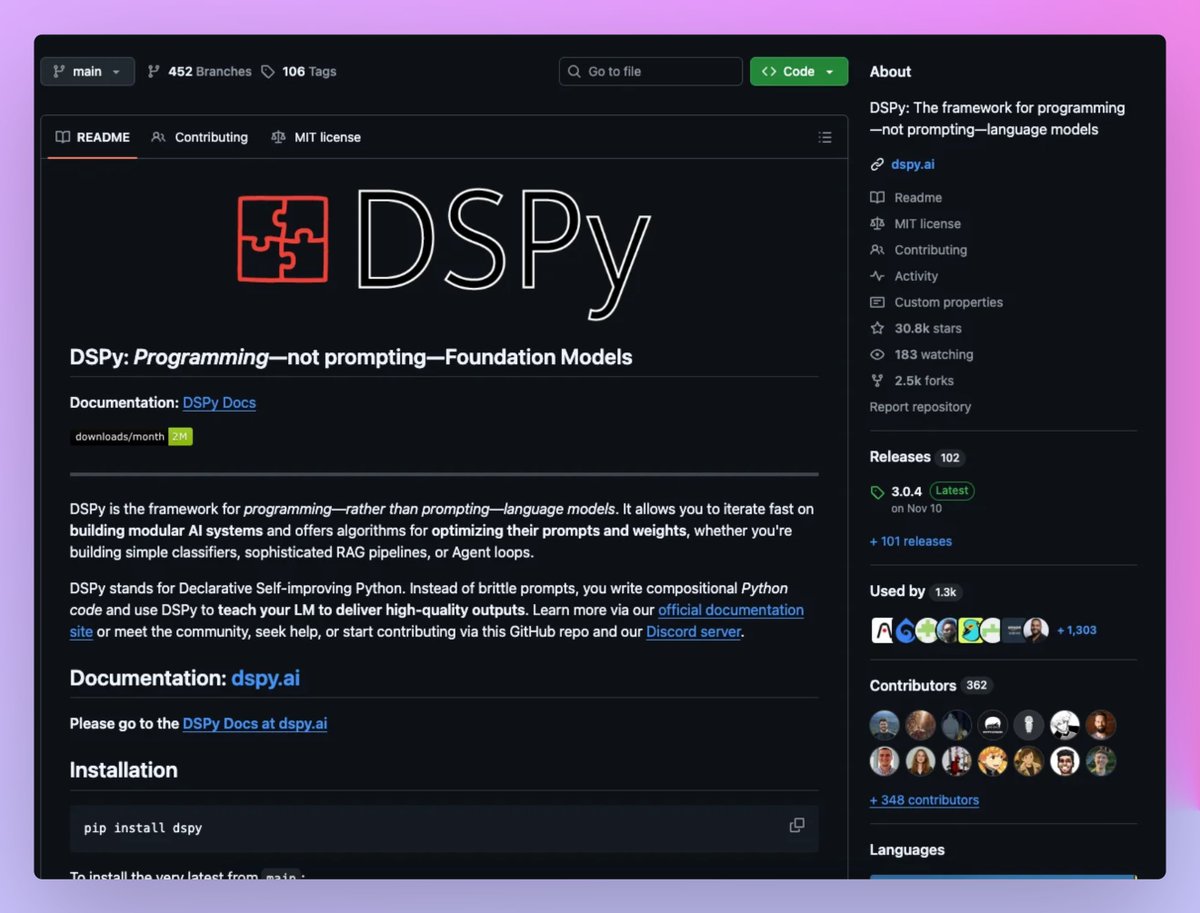1200x913 pixels.
Task: Open the + 1,303 dependents link
Action: 1076,630
